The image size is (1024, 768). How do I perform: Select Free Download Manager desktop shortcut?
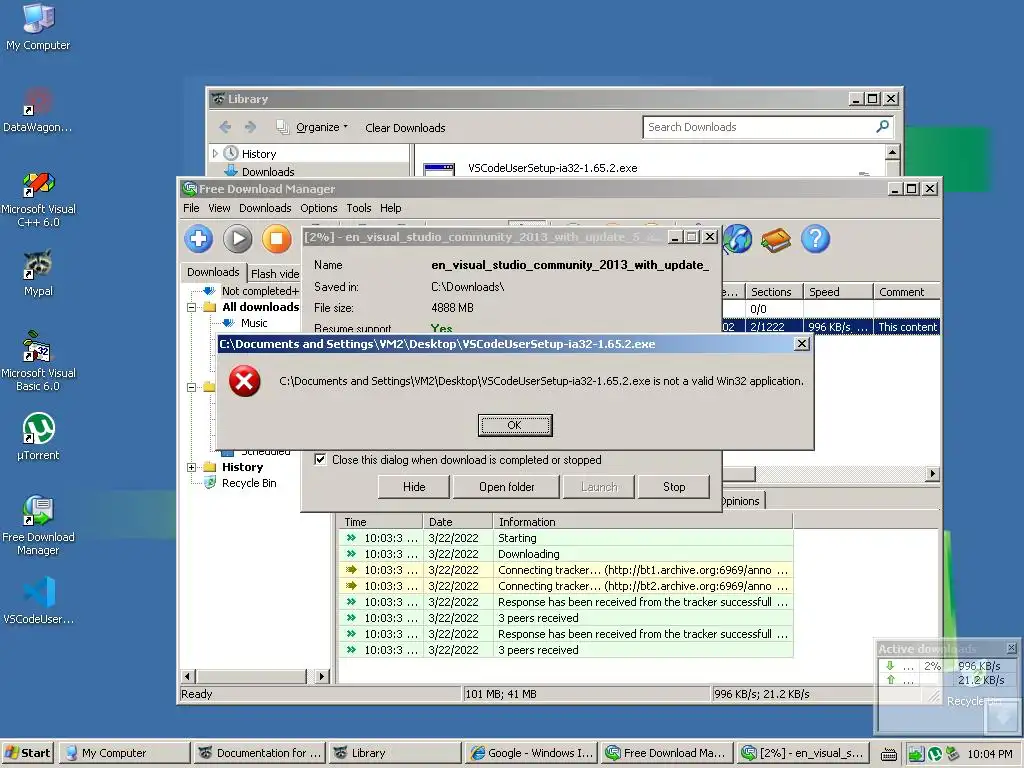pyautogui.click(x=38, y=526)
